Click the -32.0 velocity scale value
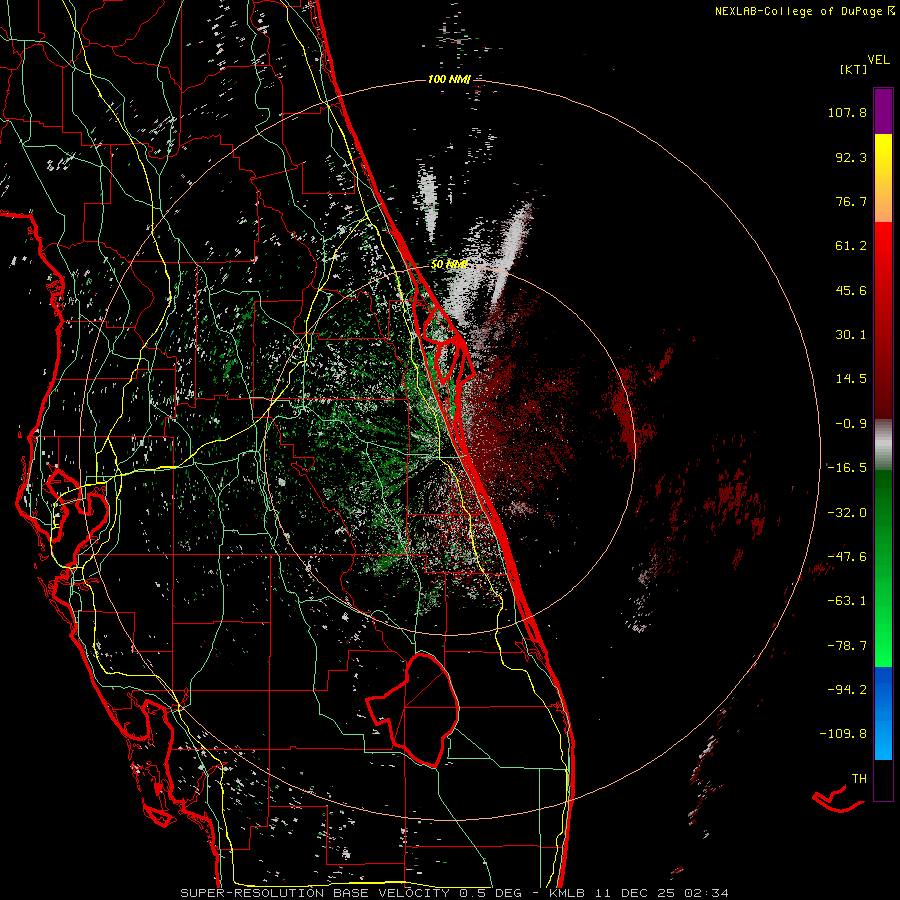The height and width of the screenshot is (900, 900). click(x=847, y=513)
